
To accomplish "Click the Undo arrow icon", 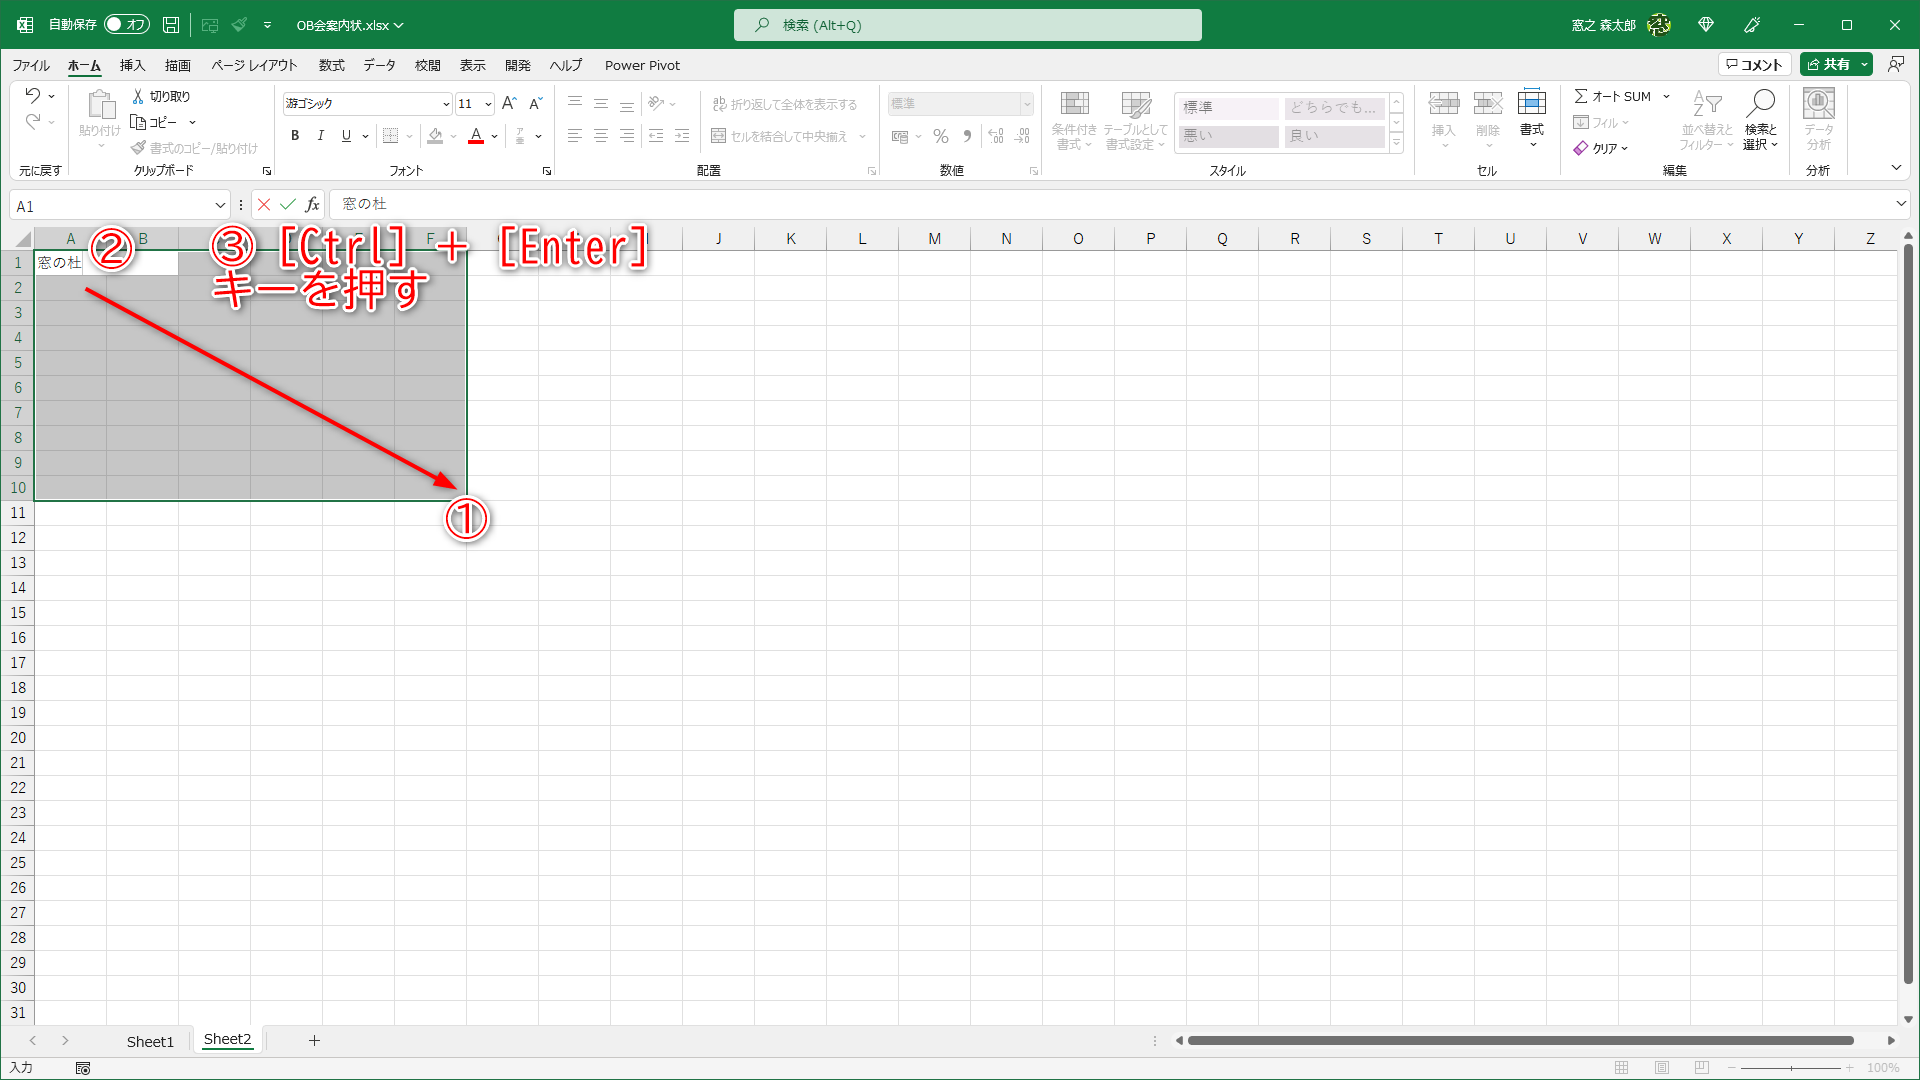I will (33, 96).
